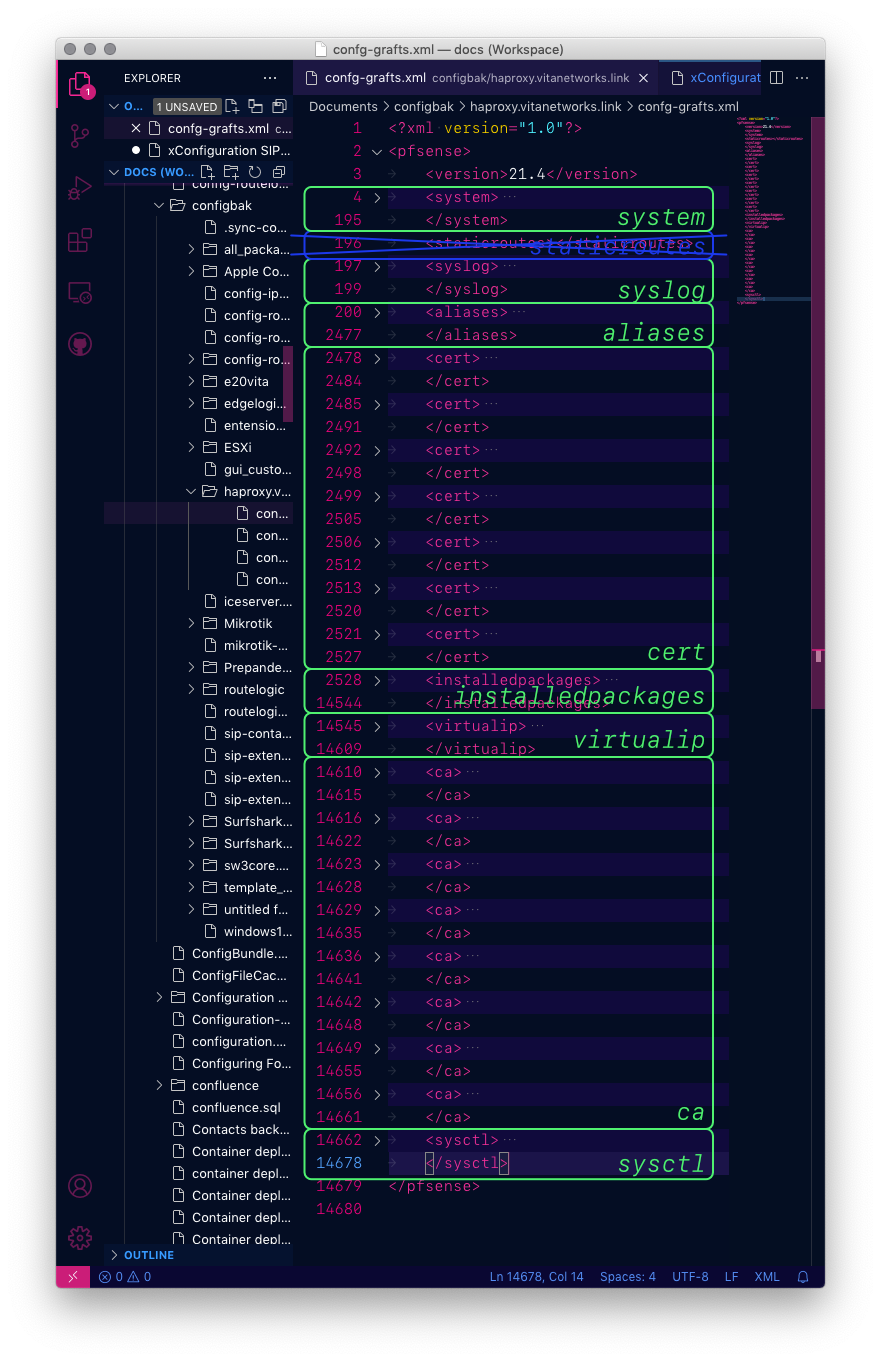Create new untitled file in Open Editors
The width and height of the screenshot is (881, 1362).
[232, 106]
